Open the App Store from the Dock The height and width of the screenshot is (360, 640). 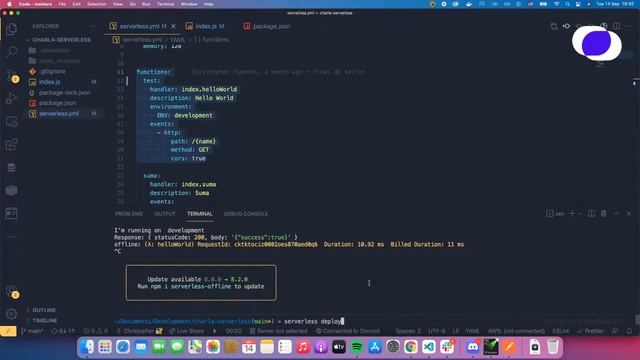tap(375, 347)
